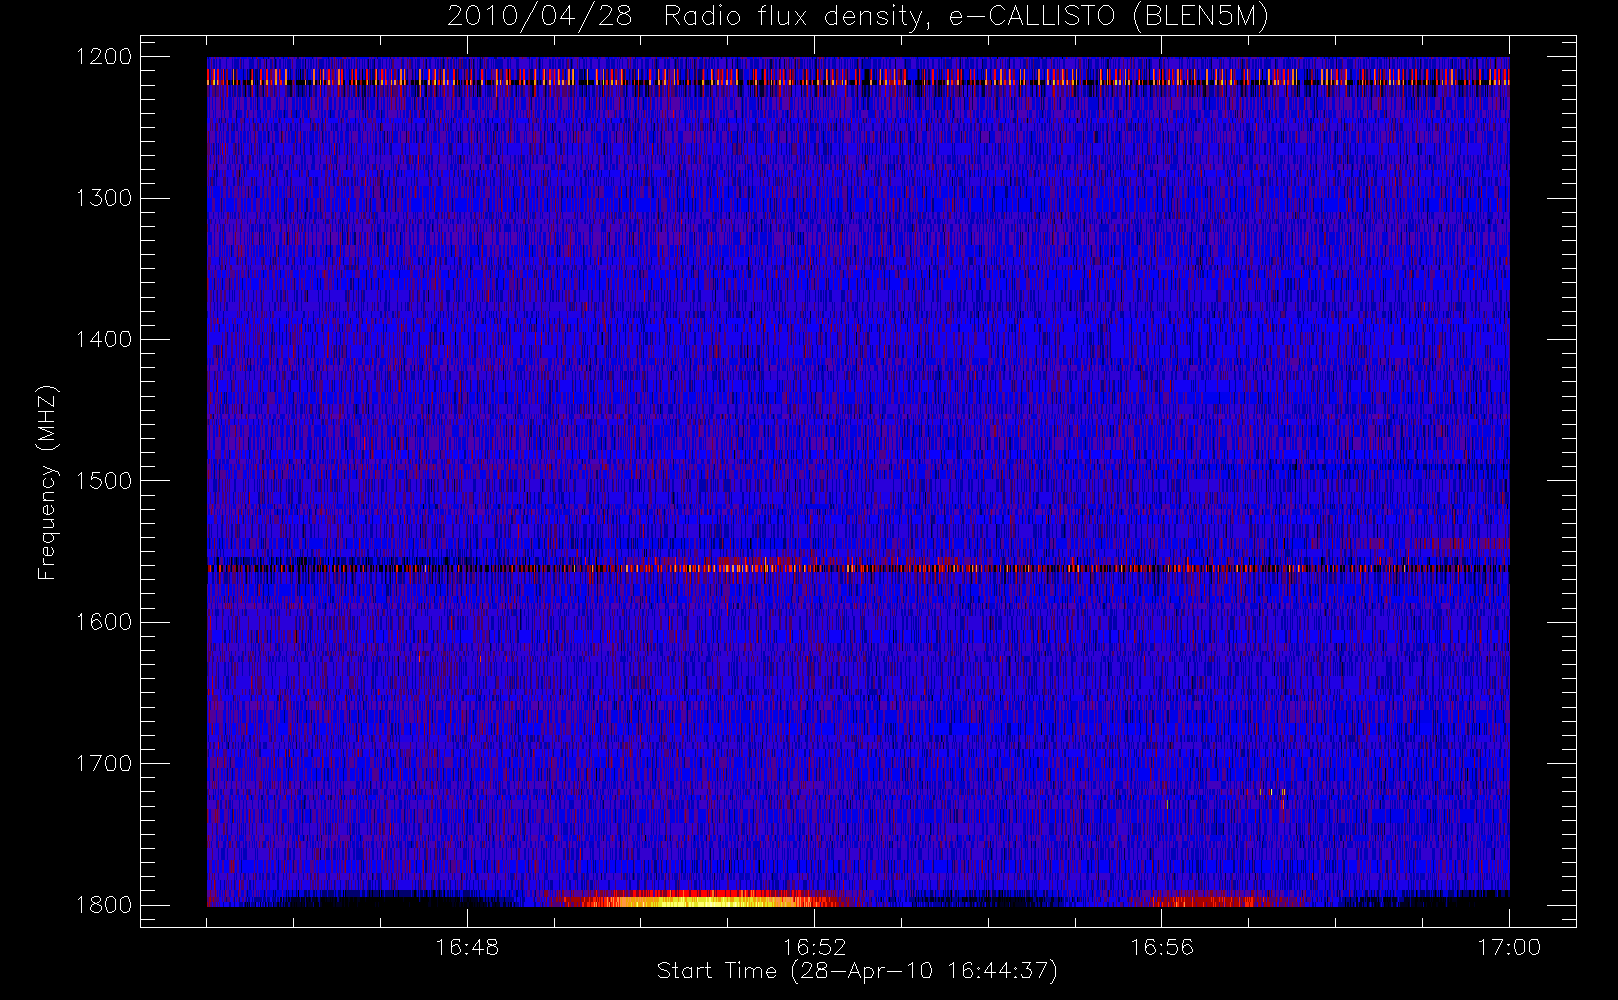The width and height of the screenshot is (1618, 1000).
Task: Click the red interference line near 1560 MHz
Action: pyautogui.click(x=858, y=568)
